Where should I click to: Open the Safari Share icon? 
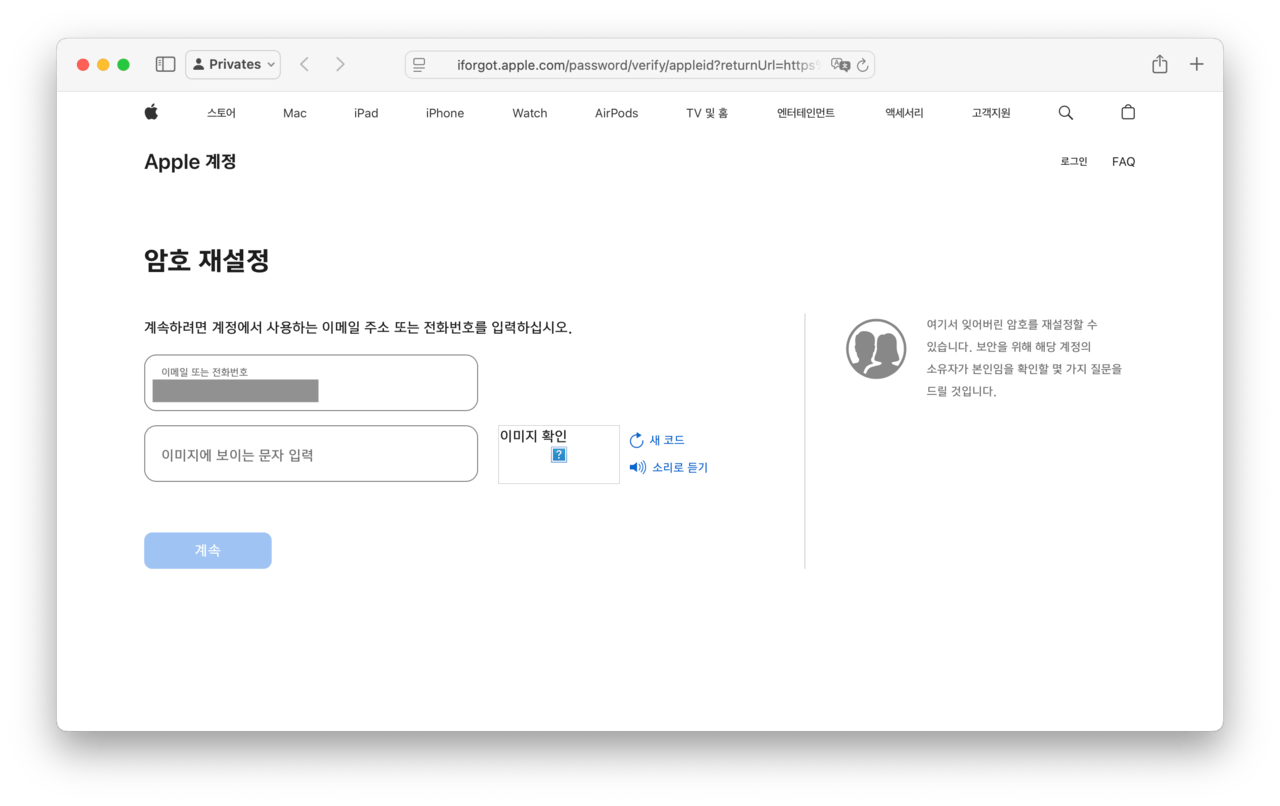click(x=1160, y=64)
